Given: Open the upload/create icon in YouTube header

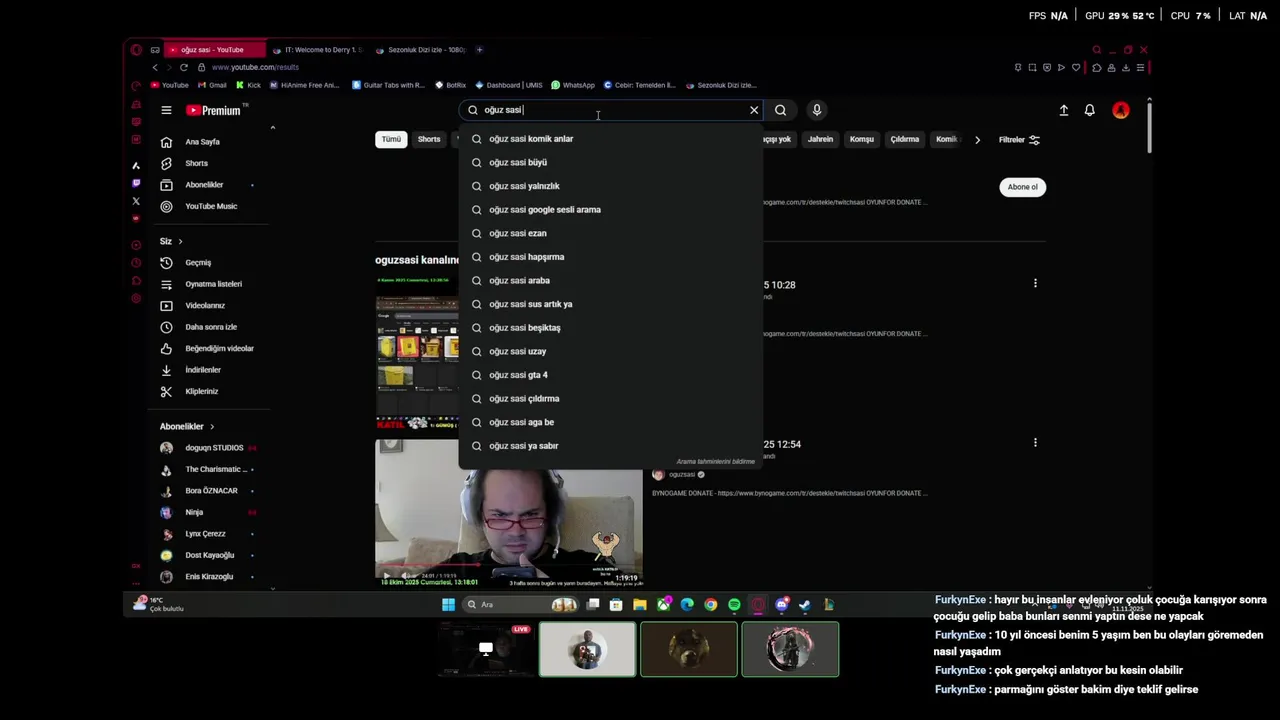Looking at the screenshot, I should pyautogui.click(x=1064, y=110).
